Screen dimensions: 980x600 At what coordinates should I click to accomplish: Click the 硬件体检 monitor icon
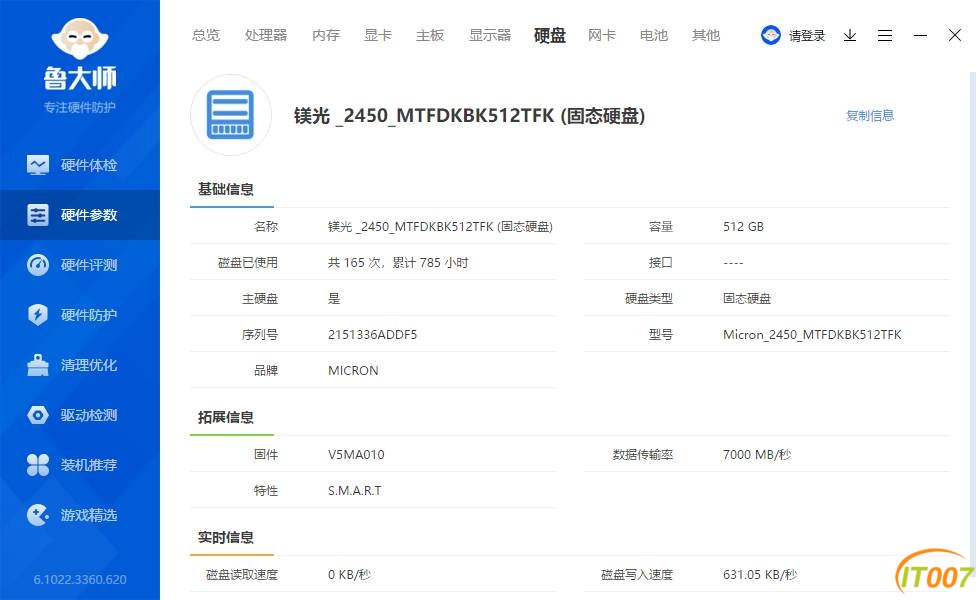pos(38,165)
